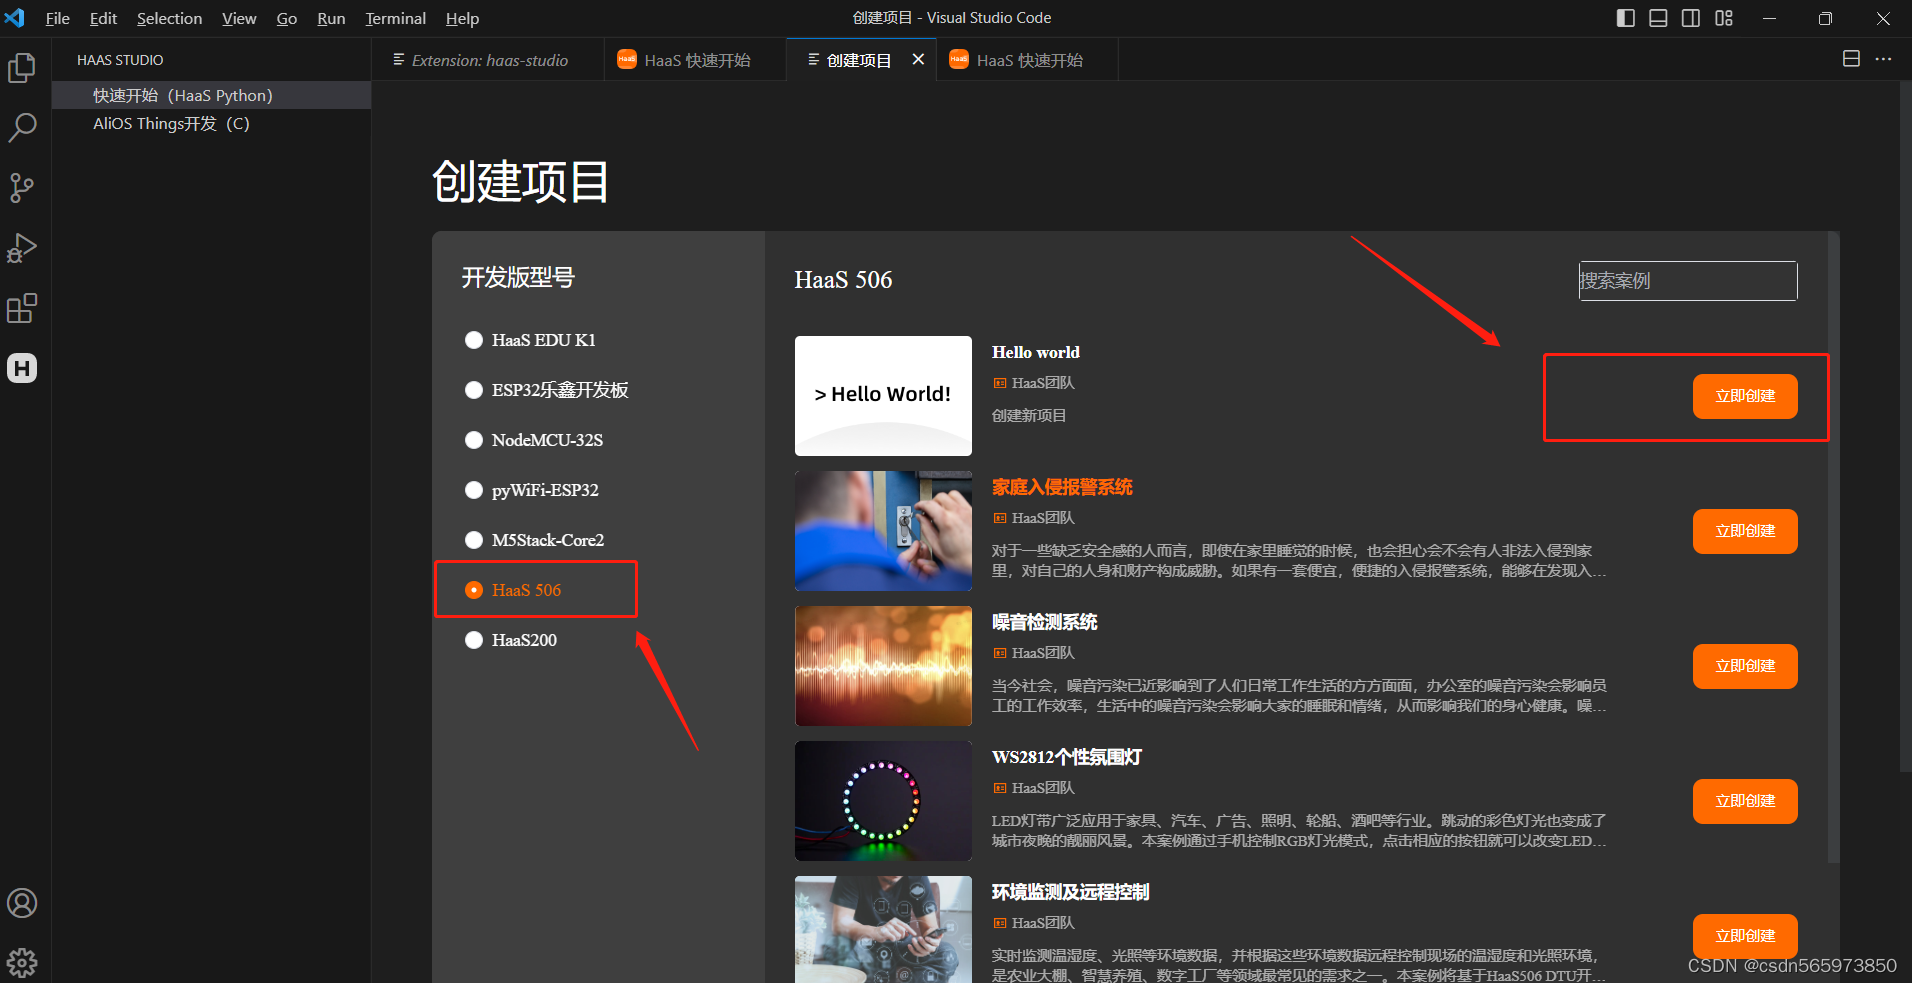Image resolution: width=1913 pixels, height=983 pixels.
Task: Open the Selection menu
Action: pyautogui.click(x=169, y=18)
